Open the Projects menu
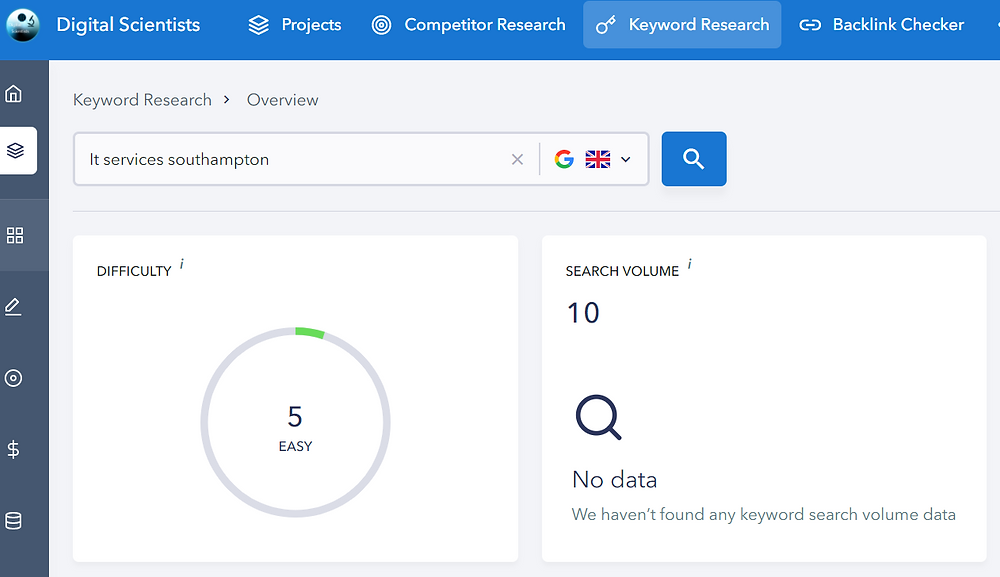This screenshot has width=1000, height=577. tap(295, 25)
